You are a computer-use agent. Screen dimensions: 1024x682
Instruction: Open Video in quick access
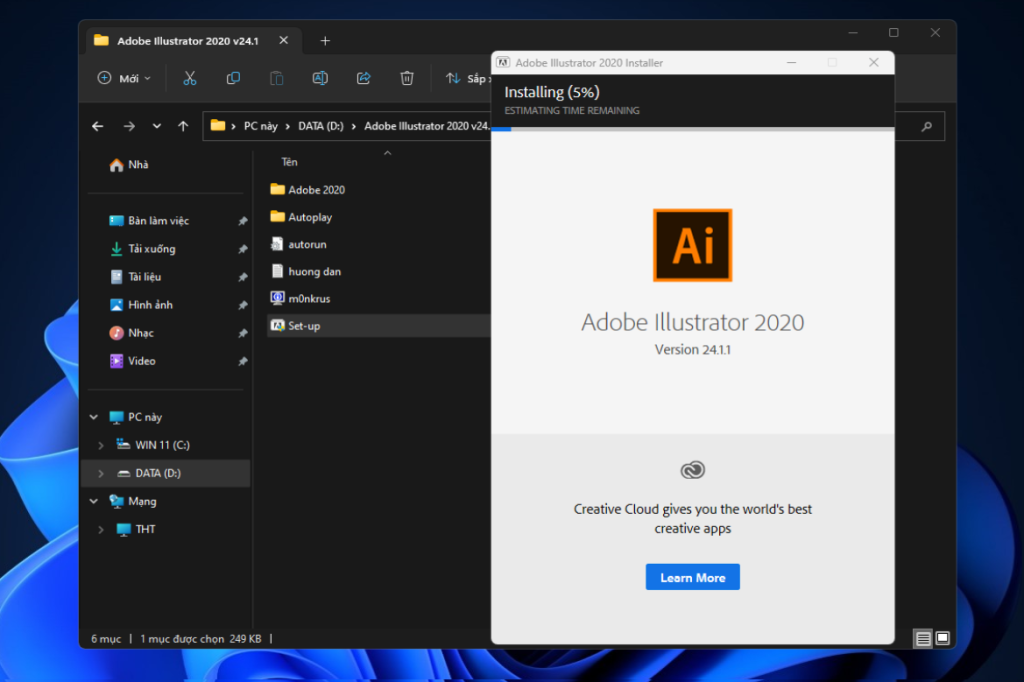(141, 361)
